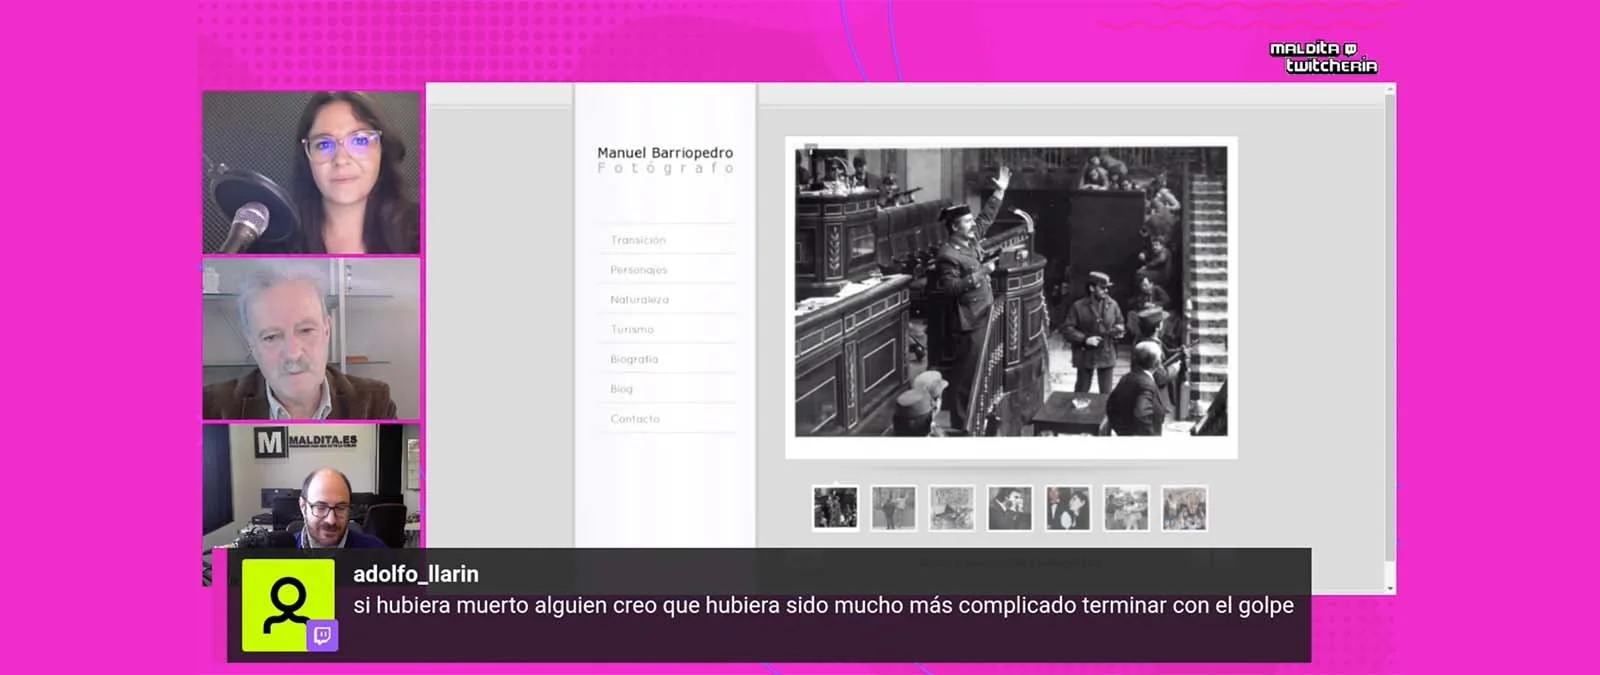Viewport: 1600px width, 675px height.
Task: Pick the last thumbnail in the gallery strip
Action: [1184, 508]
